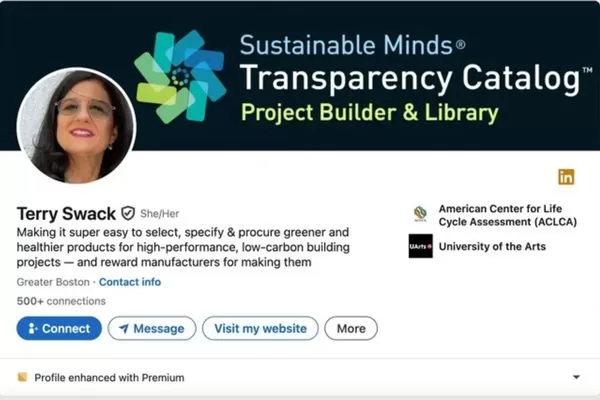Click the Visit my website button
Image resolution: width=600 pixels, height=400 pixels.
click(x=260, y=328)
